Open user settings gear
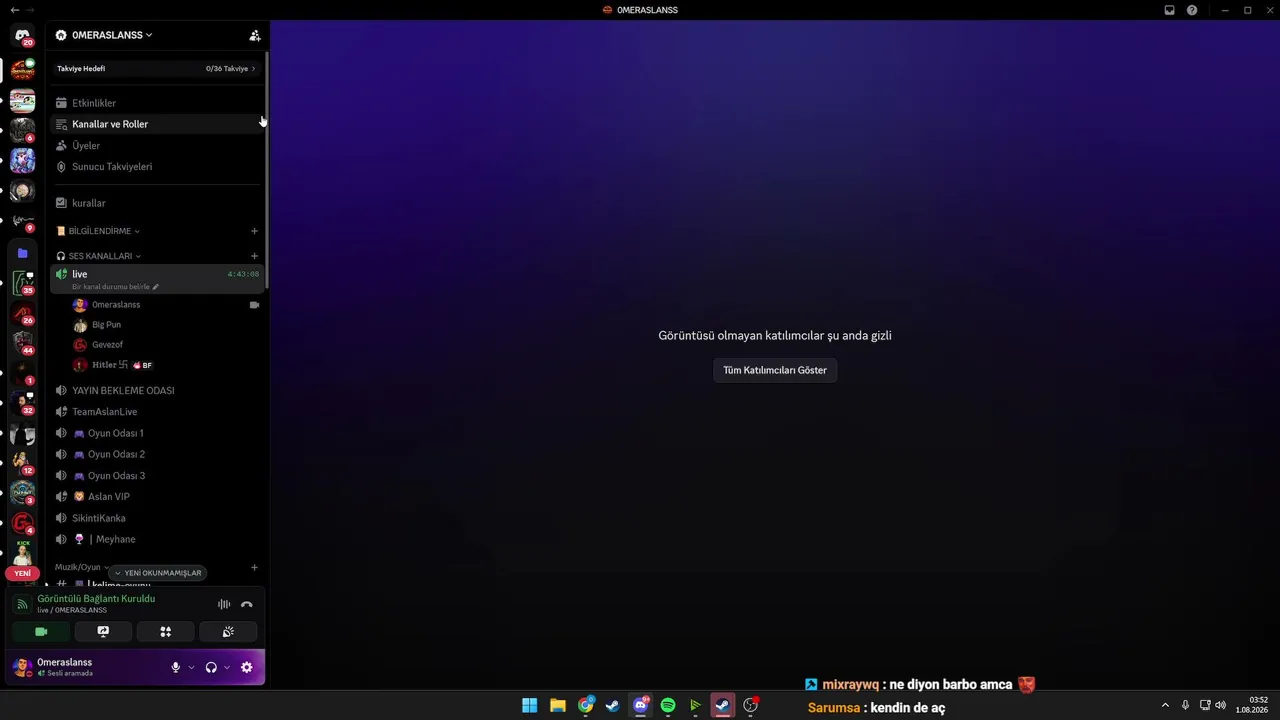 coord(247,667)
